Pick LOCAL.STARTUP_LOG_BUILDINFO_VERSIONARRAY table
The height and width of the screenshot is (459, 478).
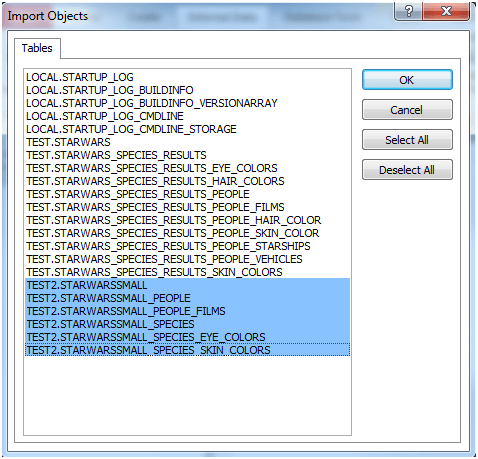coord(187,103)
